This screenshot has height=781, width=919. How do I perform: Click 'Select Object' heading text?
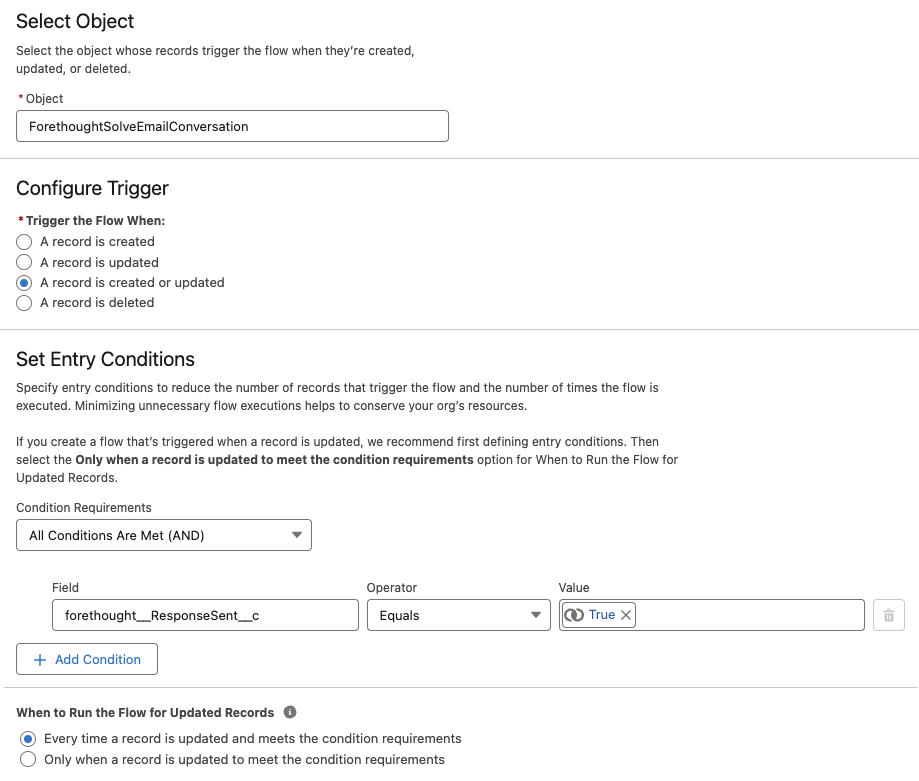[75, 22]
